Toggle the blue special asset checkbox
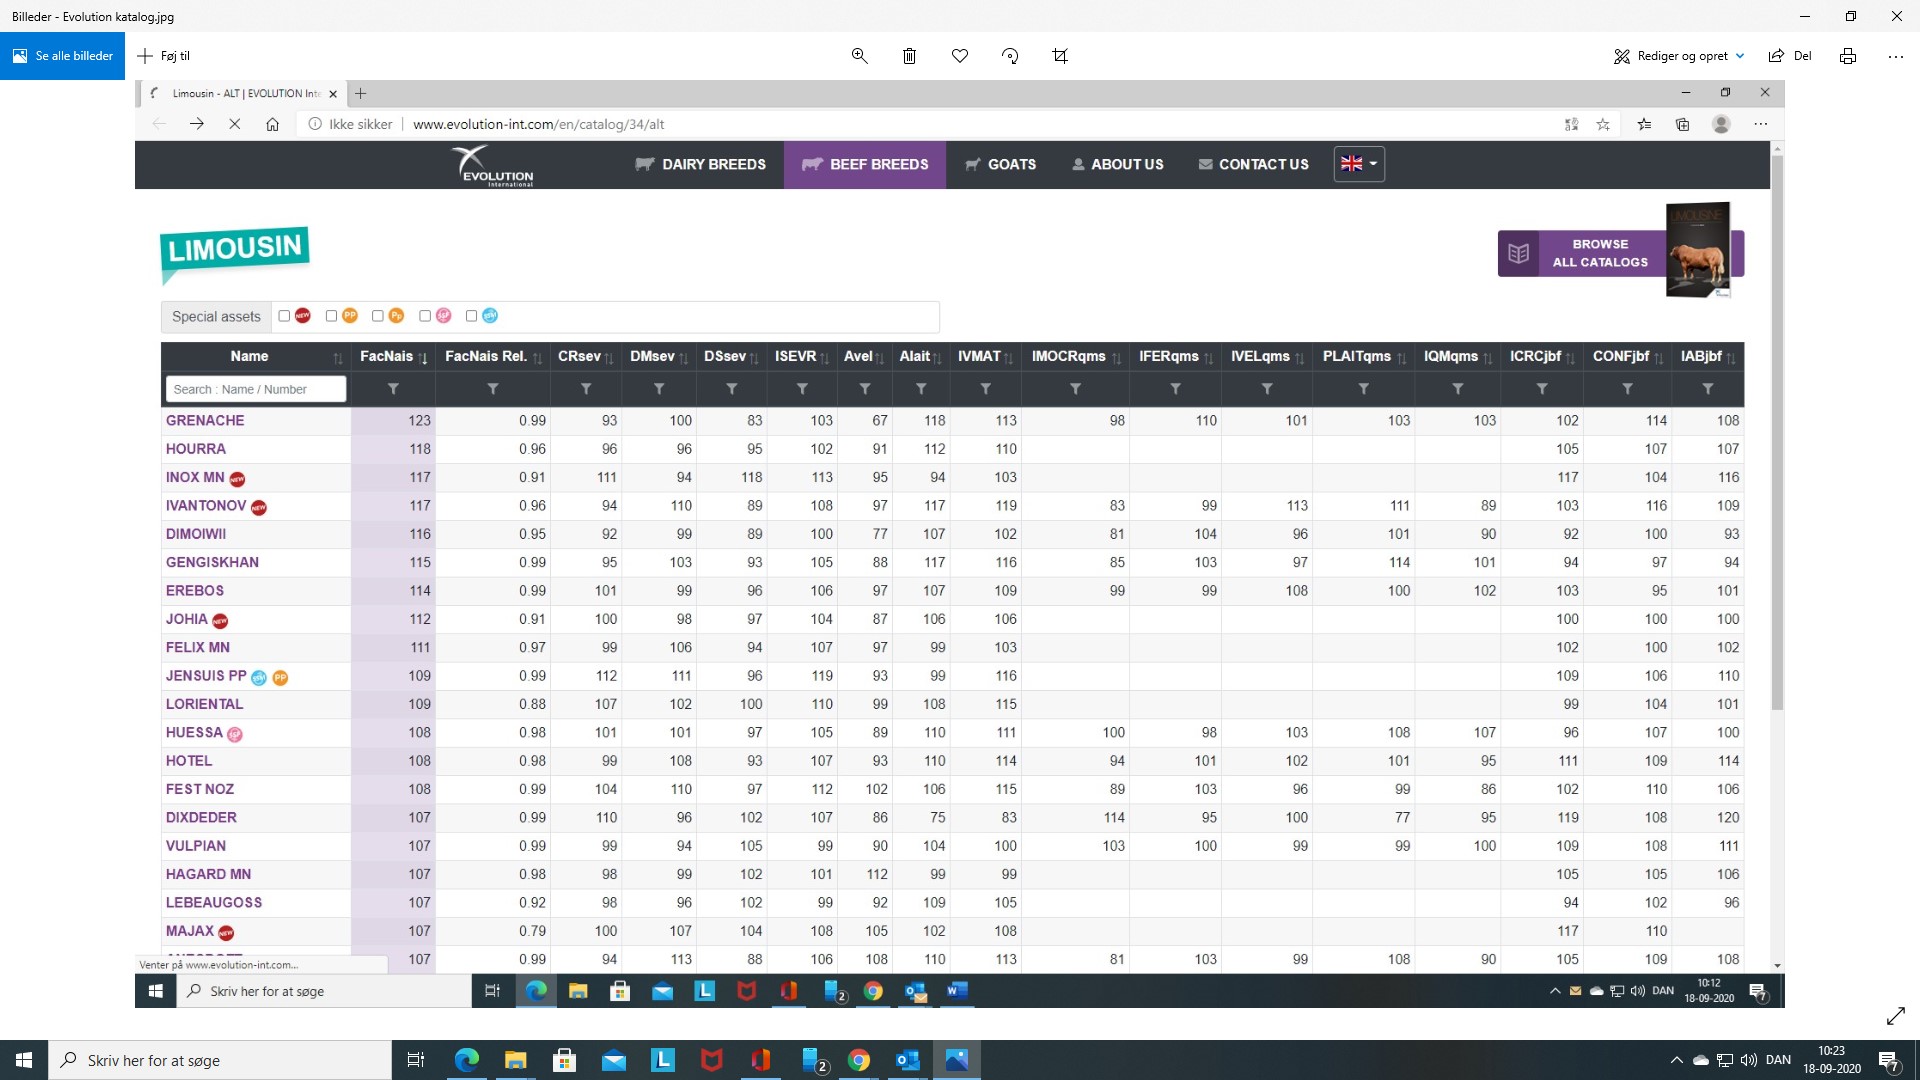 click(471, 316)
